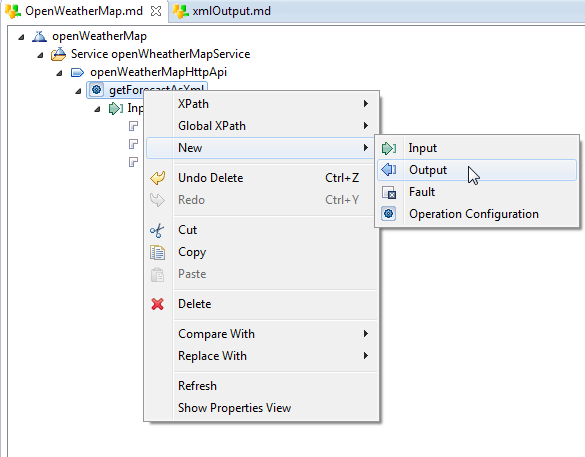Choose Show Properties View
This screenshot has height=457, width=585.
pos(261,407)
